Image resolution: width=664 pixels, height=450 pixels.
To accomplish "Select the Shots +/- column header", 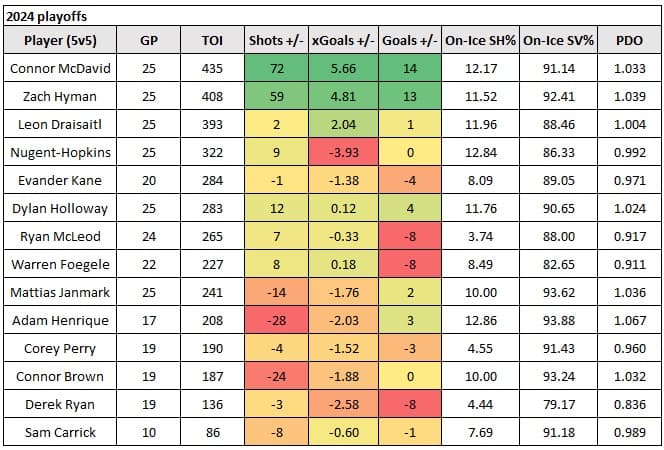I will 275,42.
